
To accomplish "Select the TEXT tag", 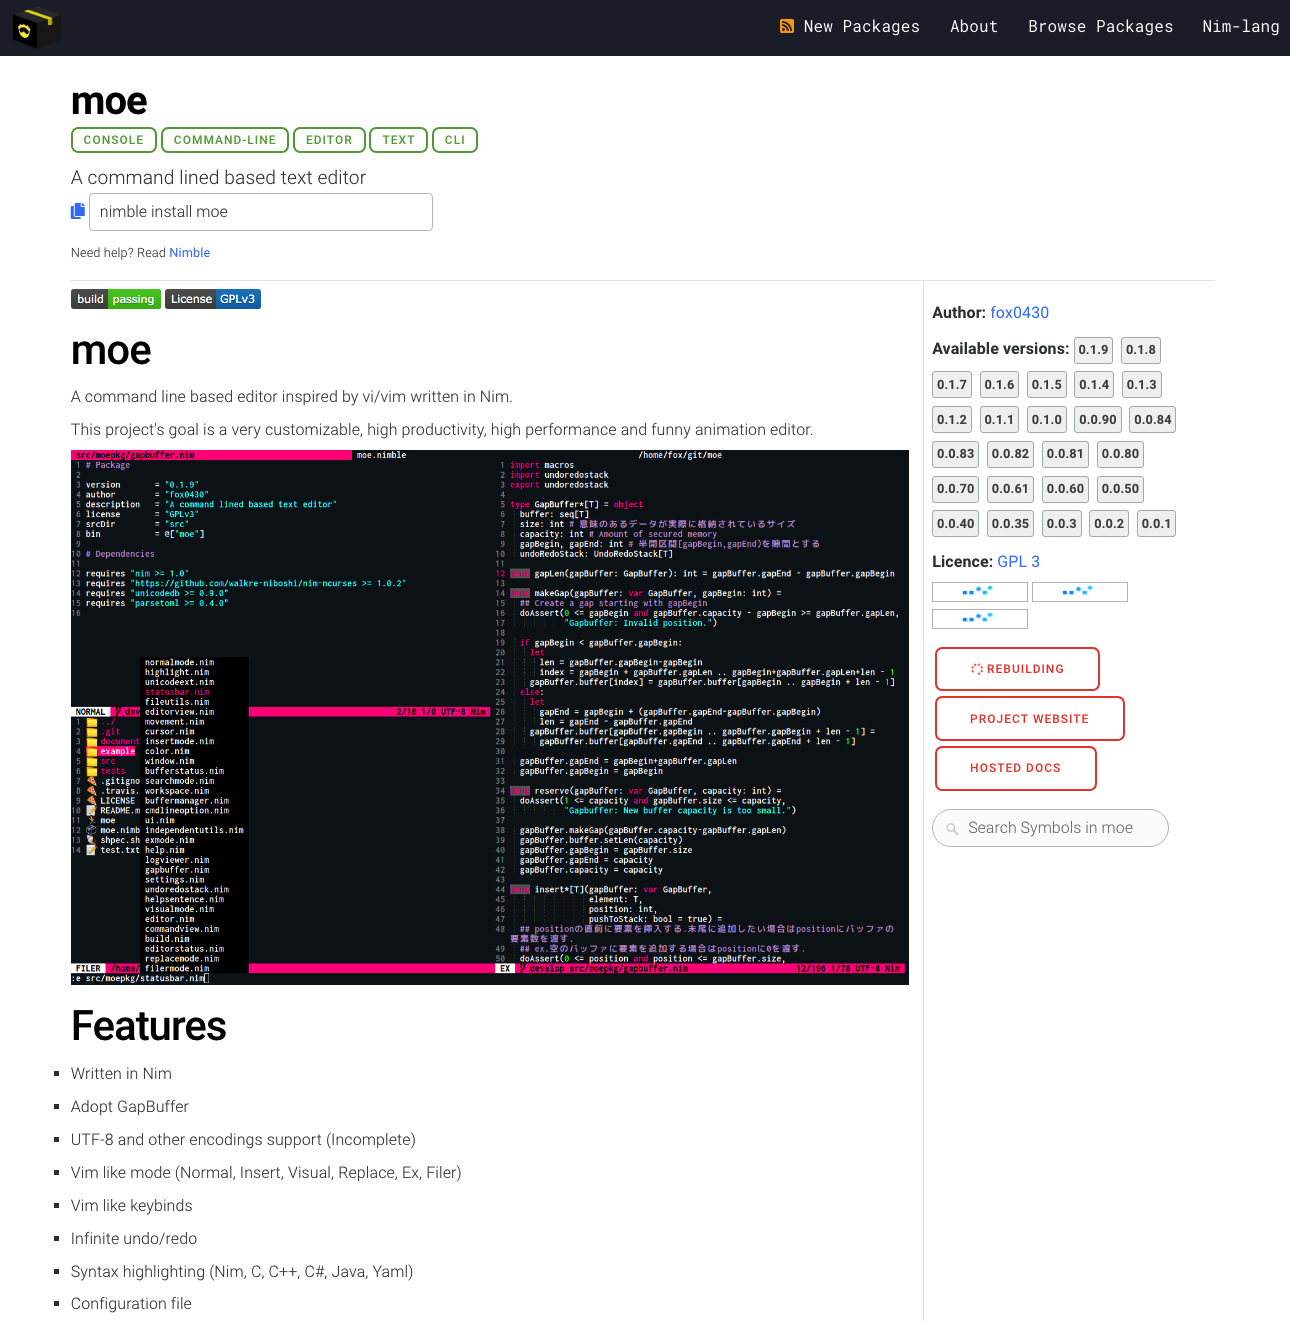I will [x=398, y=140].
